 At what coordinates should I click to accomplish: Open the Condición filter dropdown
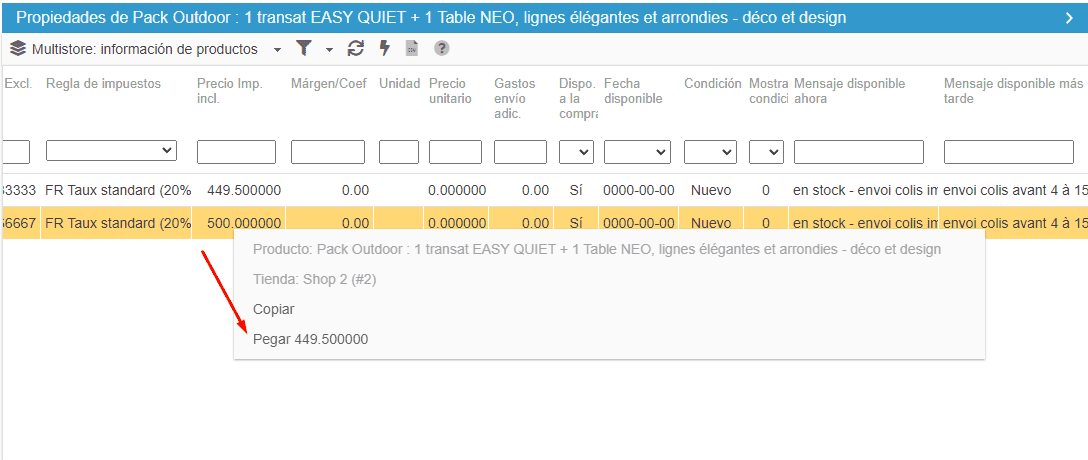point(710,151)
